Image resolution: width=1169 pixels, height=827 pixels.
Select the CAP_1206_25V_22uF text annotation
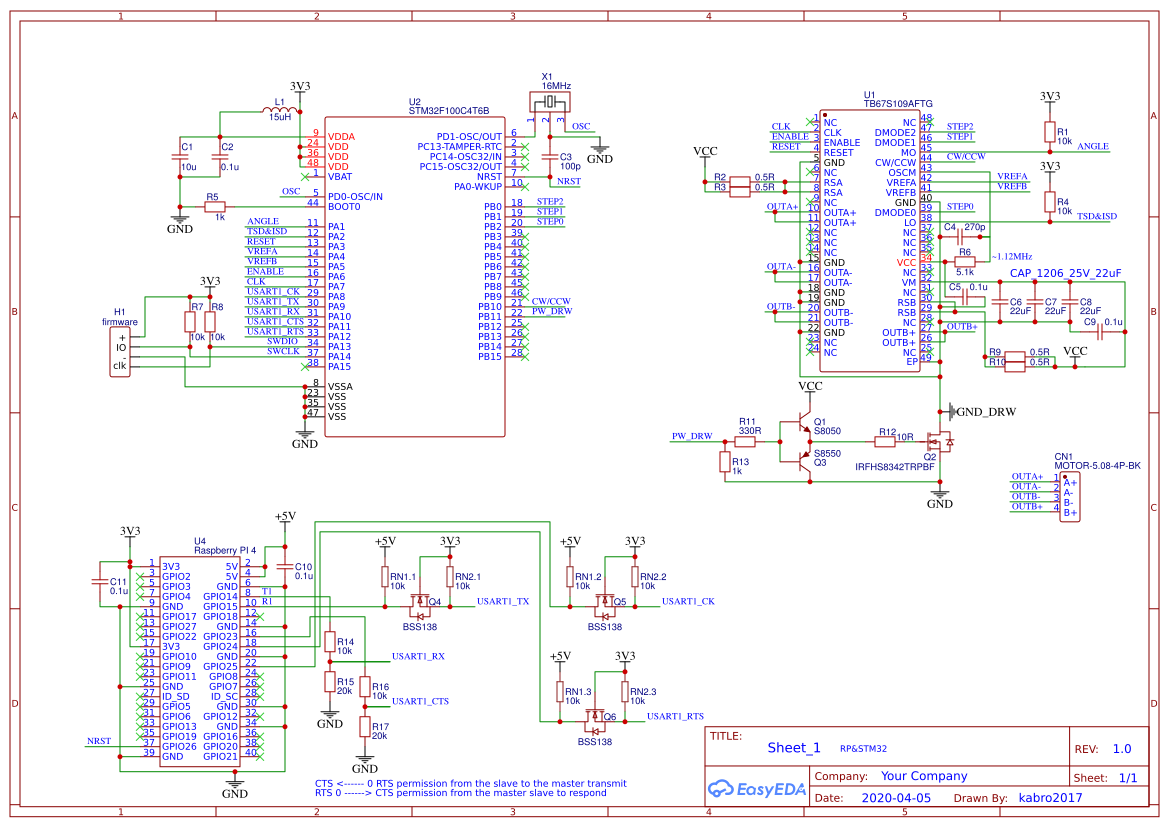[1065, 273]
